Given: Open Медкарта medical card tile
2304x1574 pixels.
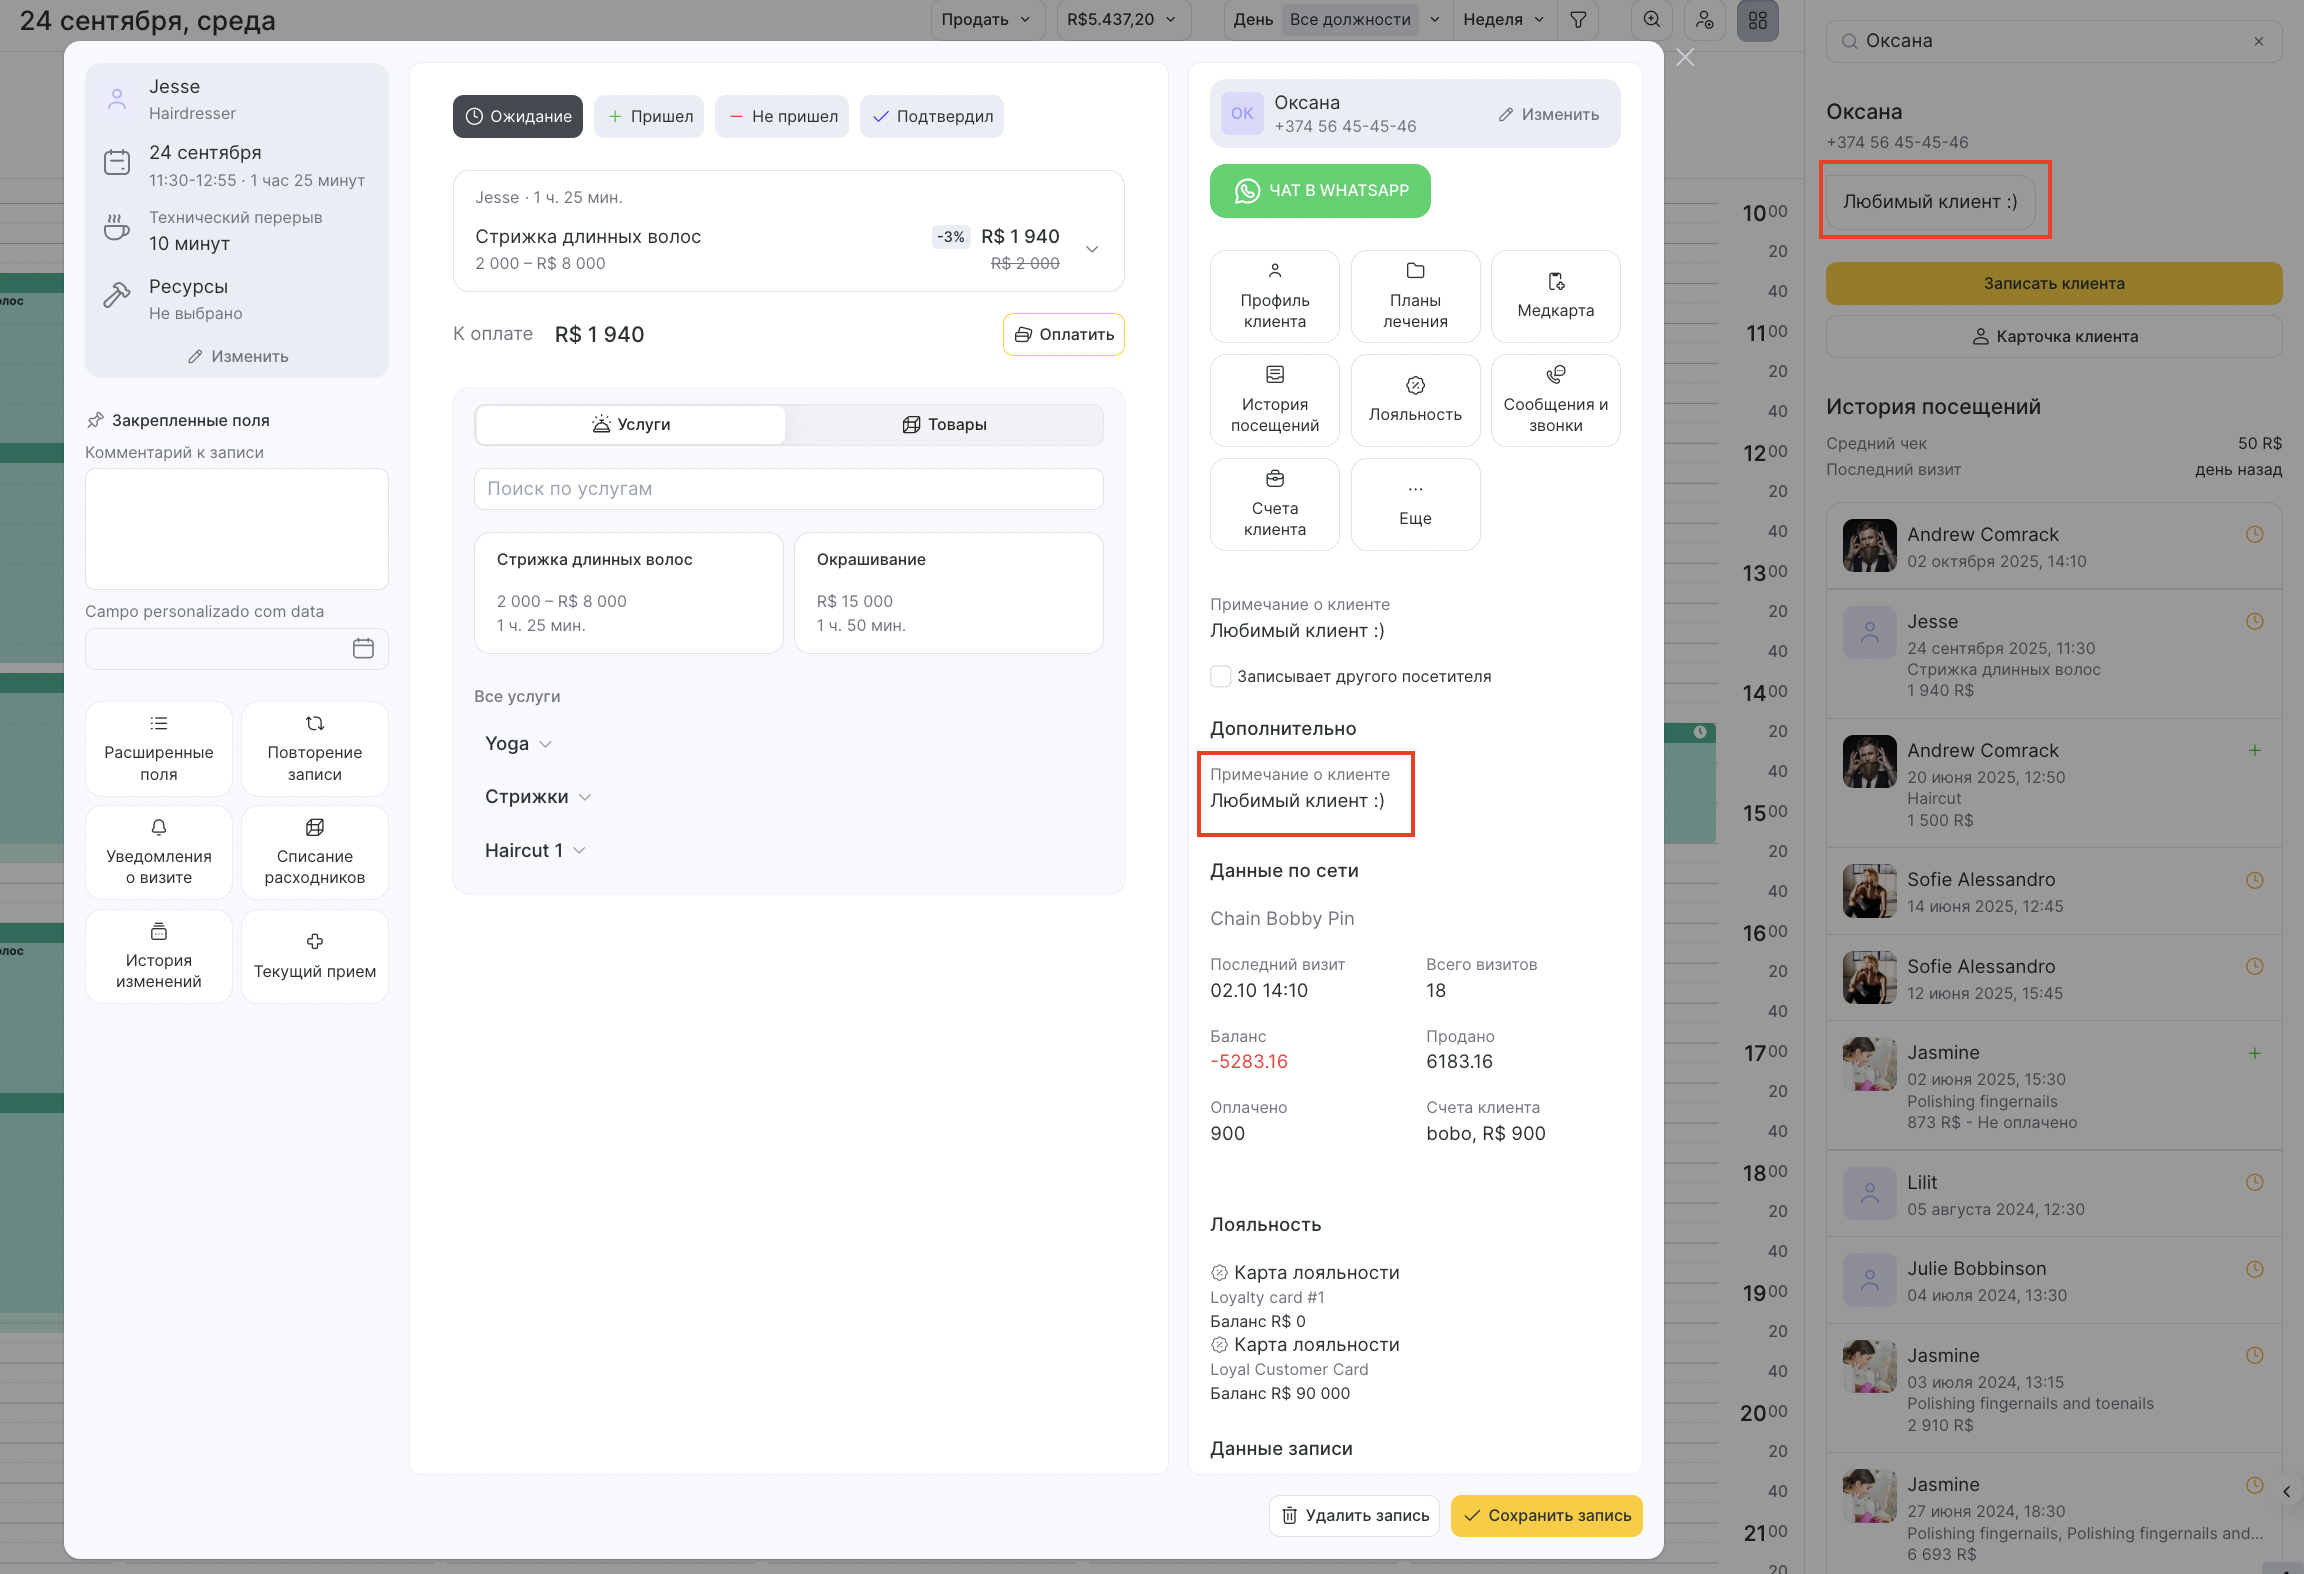Looking at the screenshot, I should pyautogui.click(x=1555, y=297).
